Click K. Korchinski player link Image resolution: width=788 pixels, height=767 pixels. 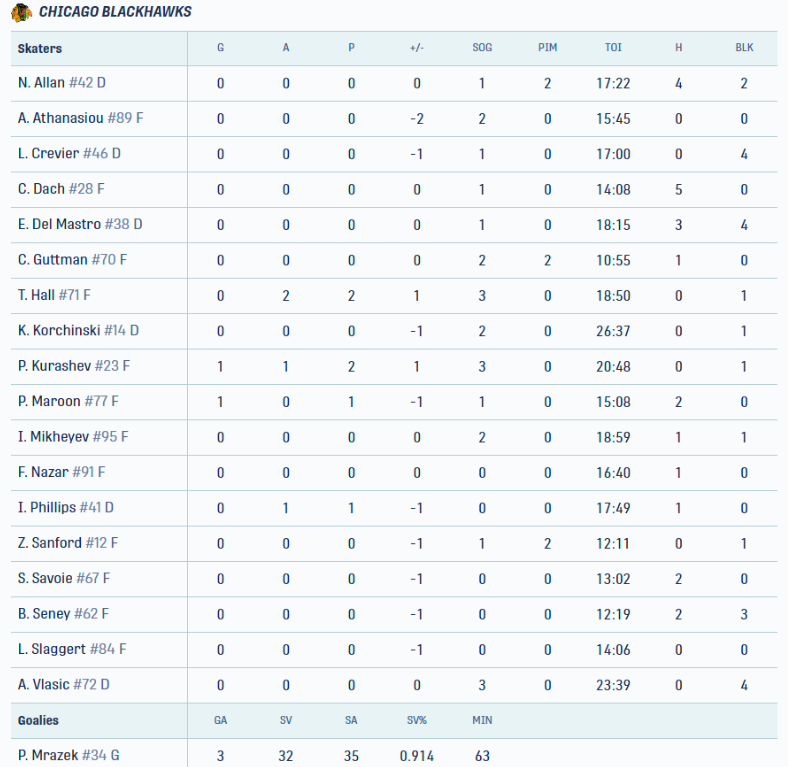[x=59, y=330]
